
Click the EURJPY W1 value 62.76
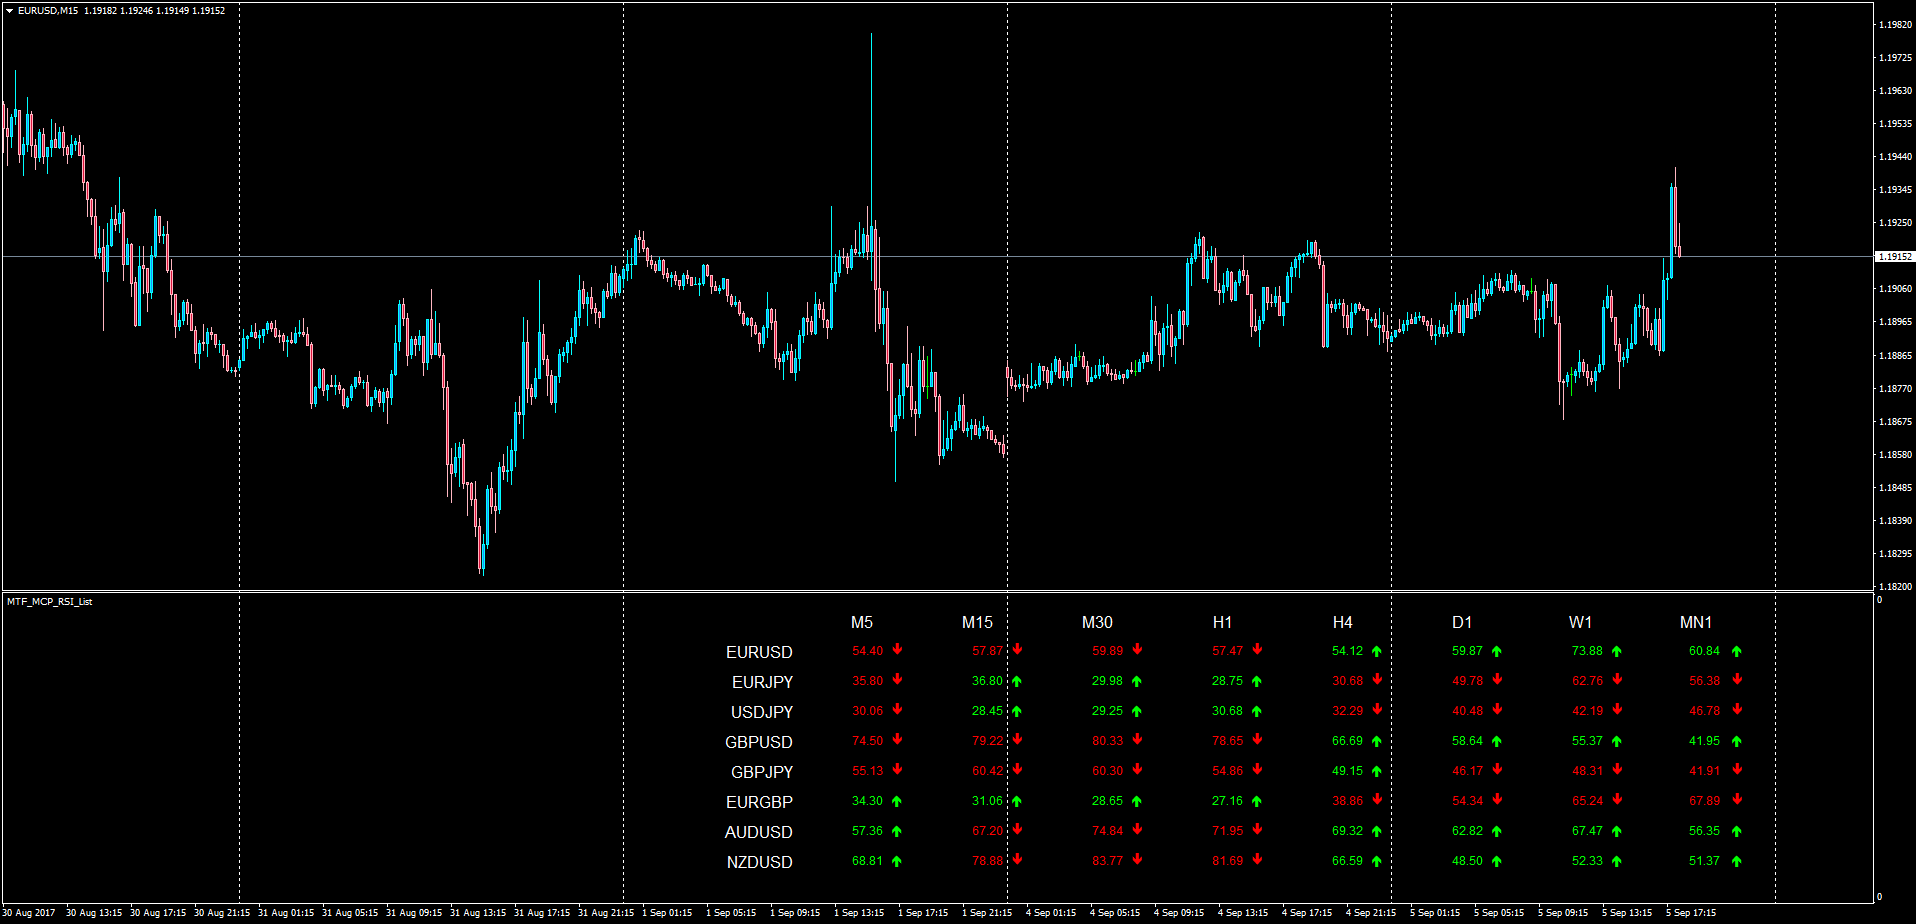pos(1587,681)
